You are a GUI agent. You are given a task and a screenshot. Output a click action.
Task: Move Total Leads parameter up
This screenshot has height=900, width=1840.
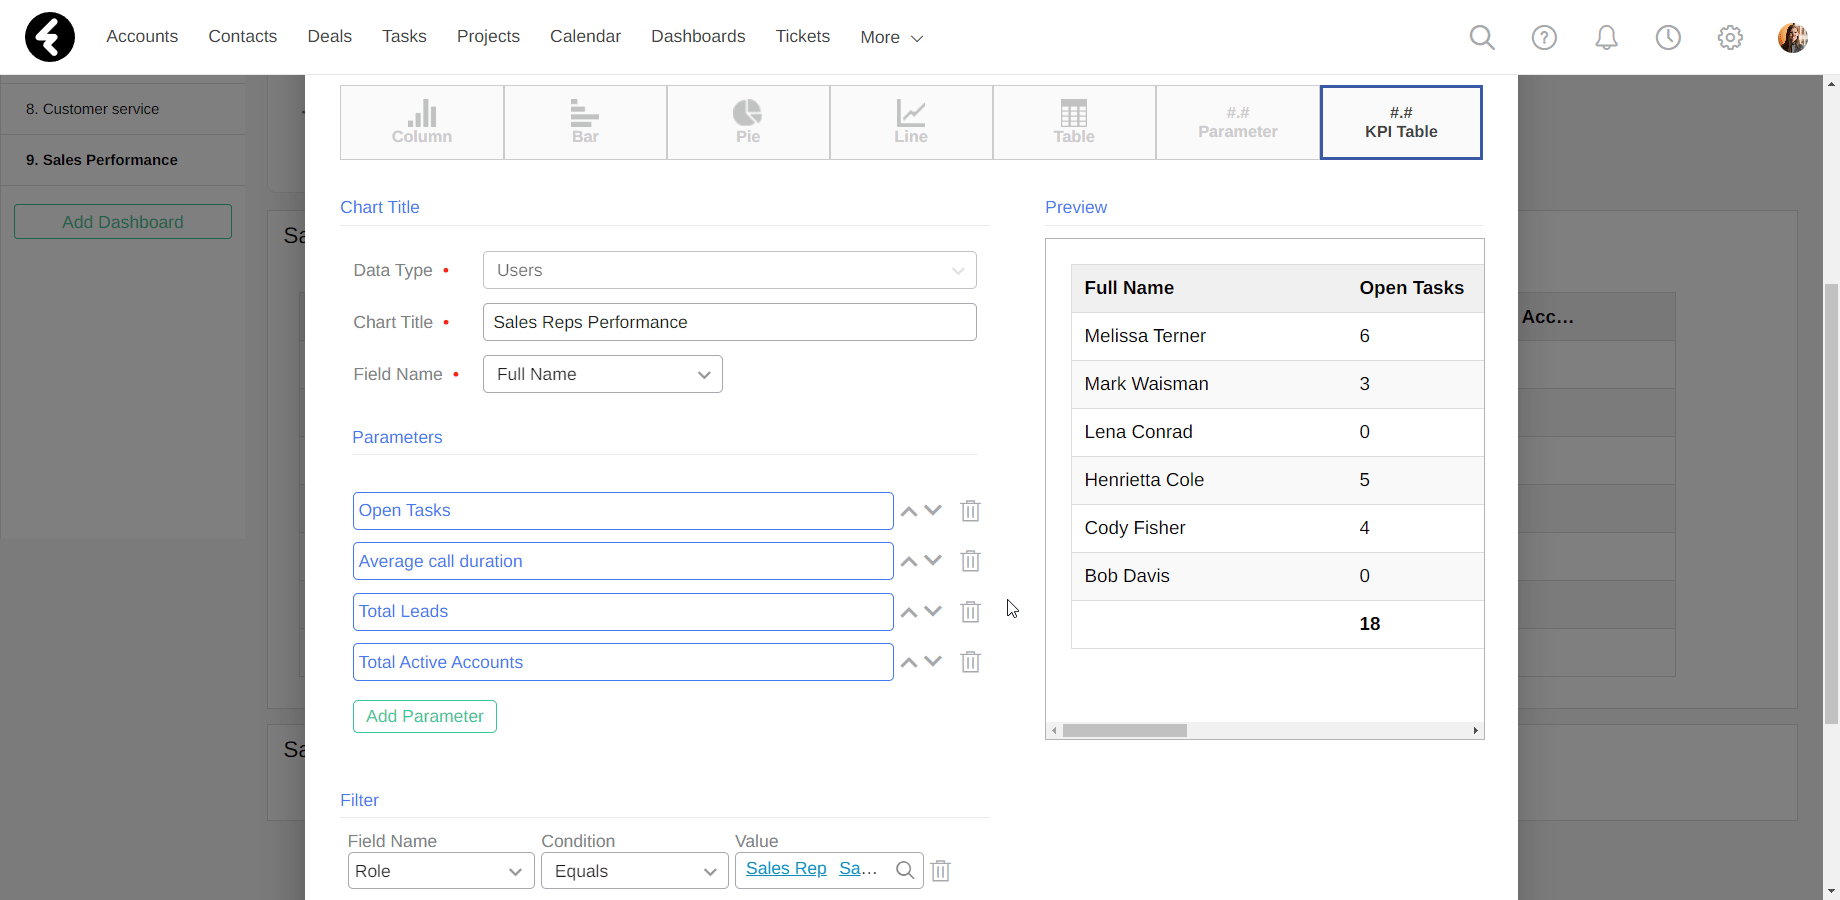tap(909, 612)
